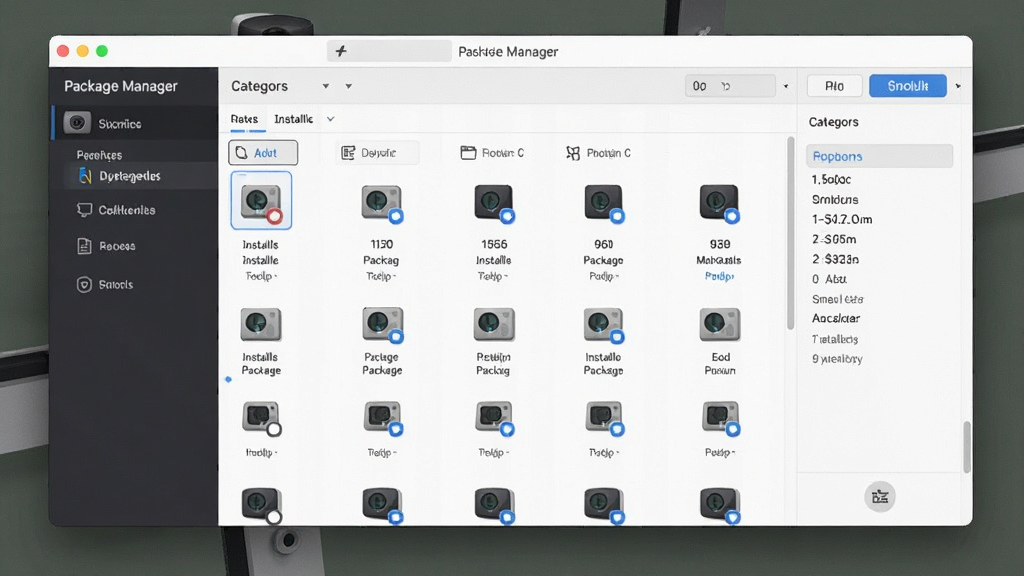Click the right panel scrollbar
The image size is (1024, 576).
tap(967, 447)
